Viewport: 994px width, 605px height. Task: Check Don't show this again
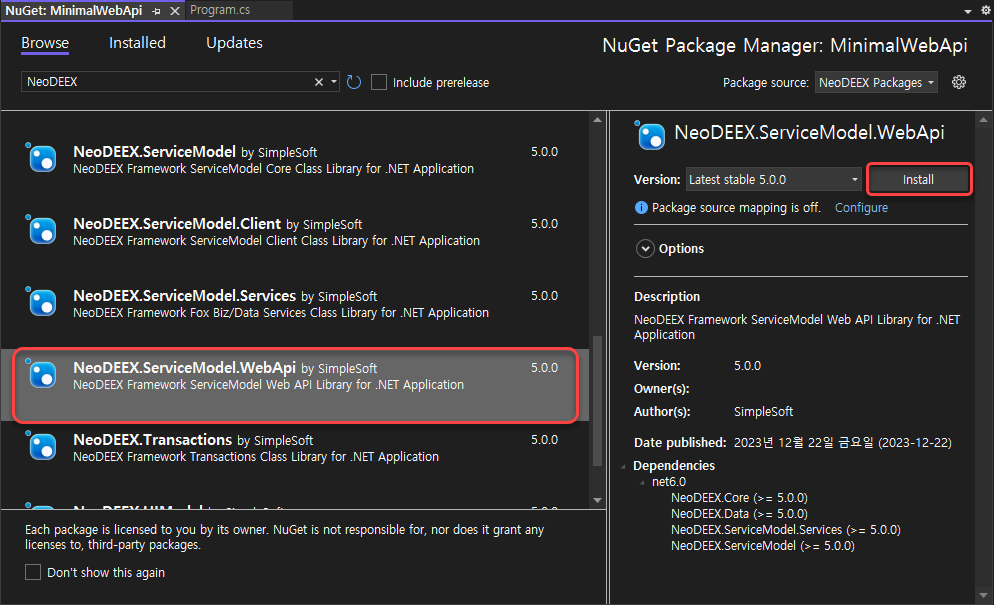[33, 572]
